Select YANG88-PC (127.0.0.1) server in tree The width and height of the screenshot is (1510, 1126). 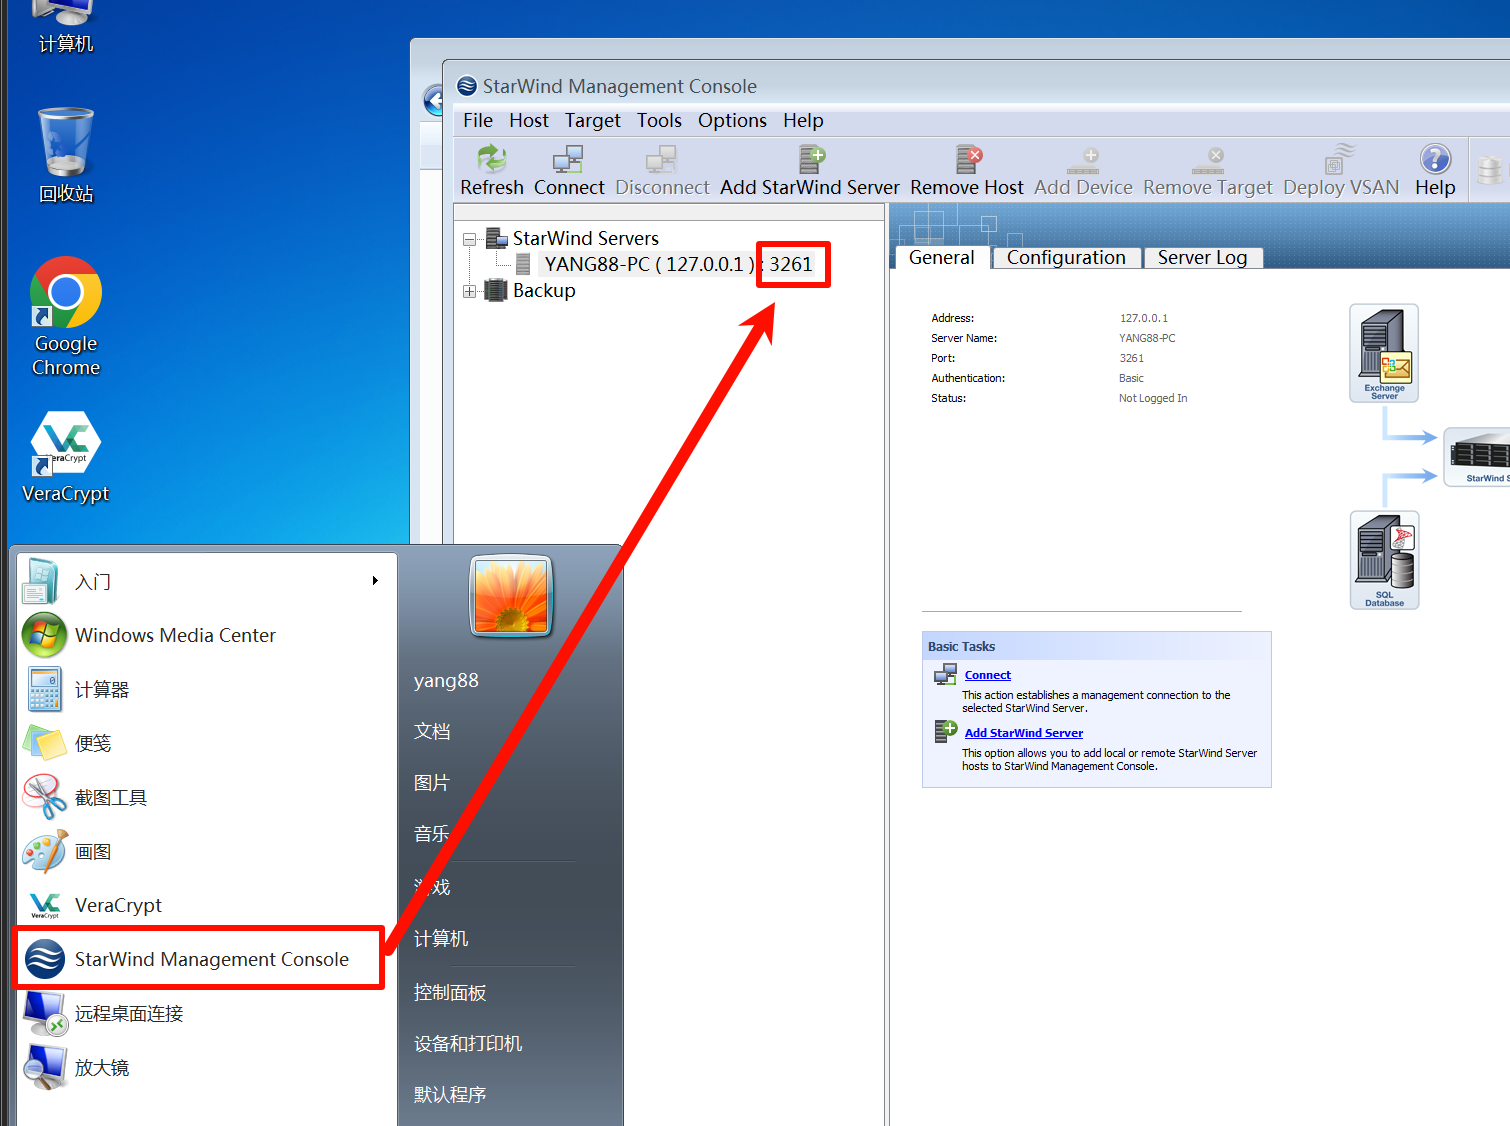[678, 264]
